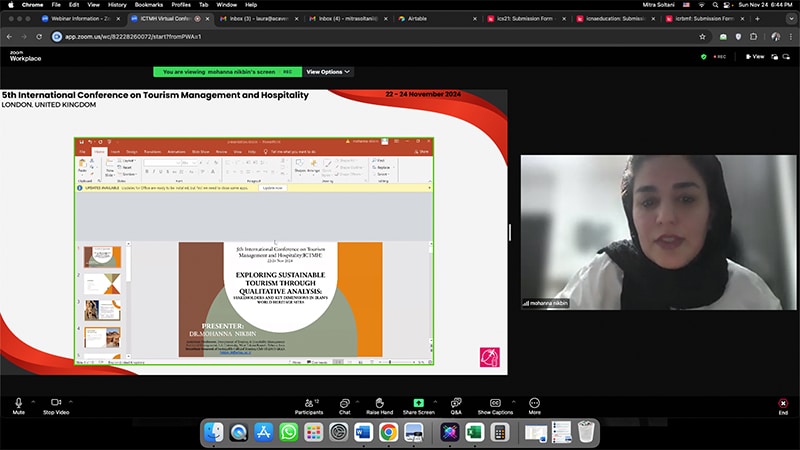End the Zoom meeting
Image resolution: width=800 pixels, height=450 pixels.
[x=783, y=403]
